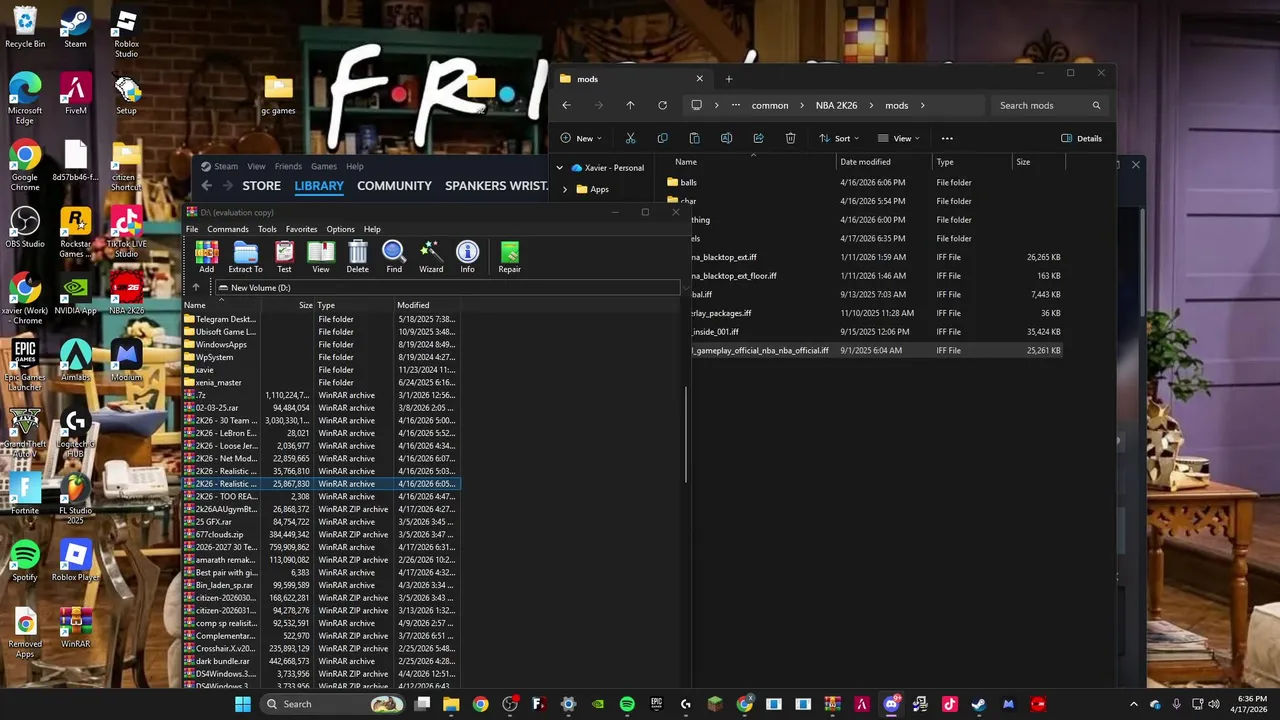The width and height of the screenshot is (1280, 720).
Task: Open WinRAR File menu
Action: 192,229
